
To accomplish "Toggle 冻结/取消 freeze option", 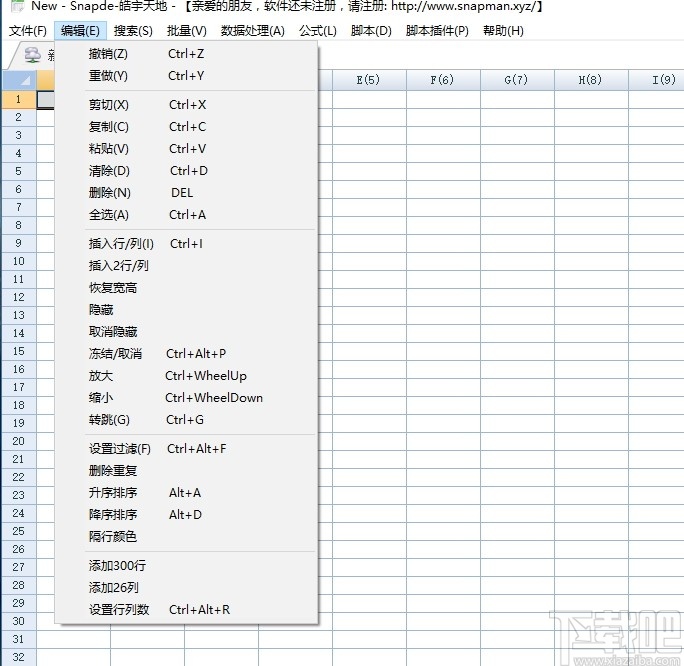I will click(187, 354).
